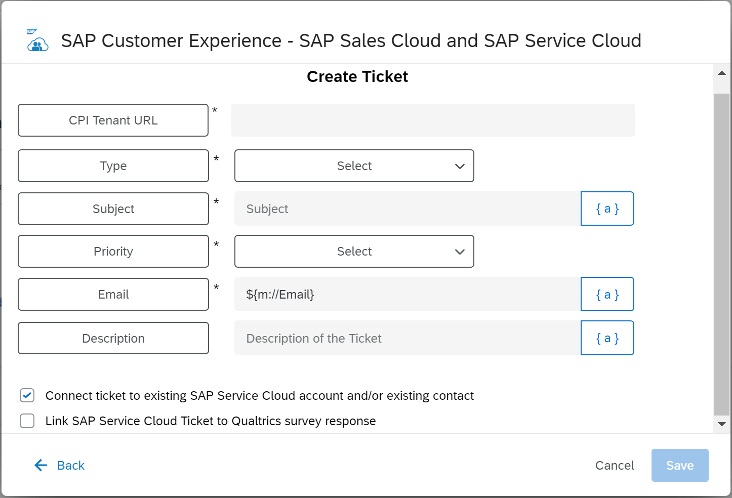Click the Save button
This screenshot has width=732, height=498.
coord(680,465)
